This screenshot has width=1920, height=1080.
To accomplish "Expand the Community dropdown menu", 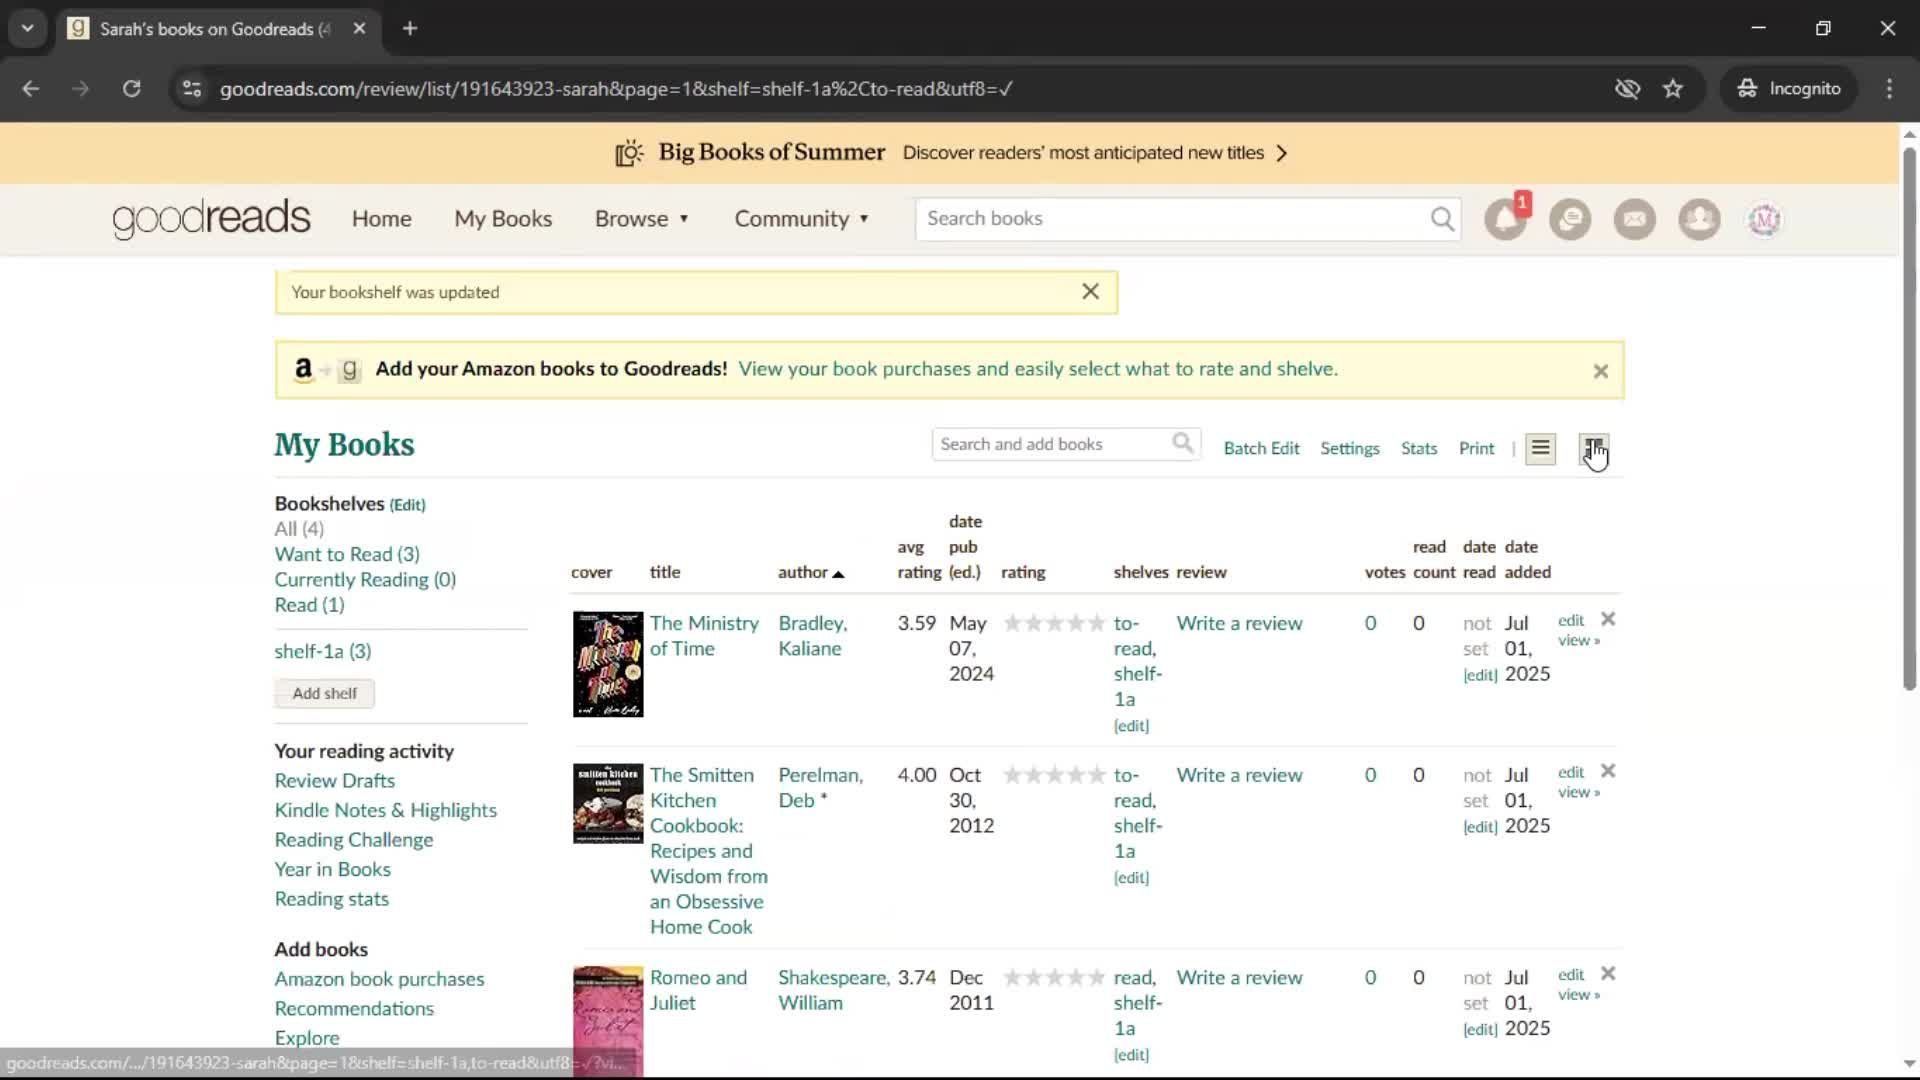I will click(802, 219).
